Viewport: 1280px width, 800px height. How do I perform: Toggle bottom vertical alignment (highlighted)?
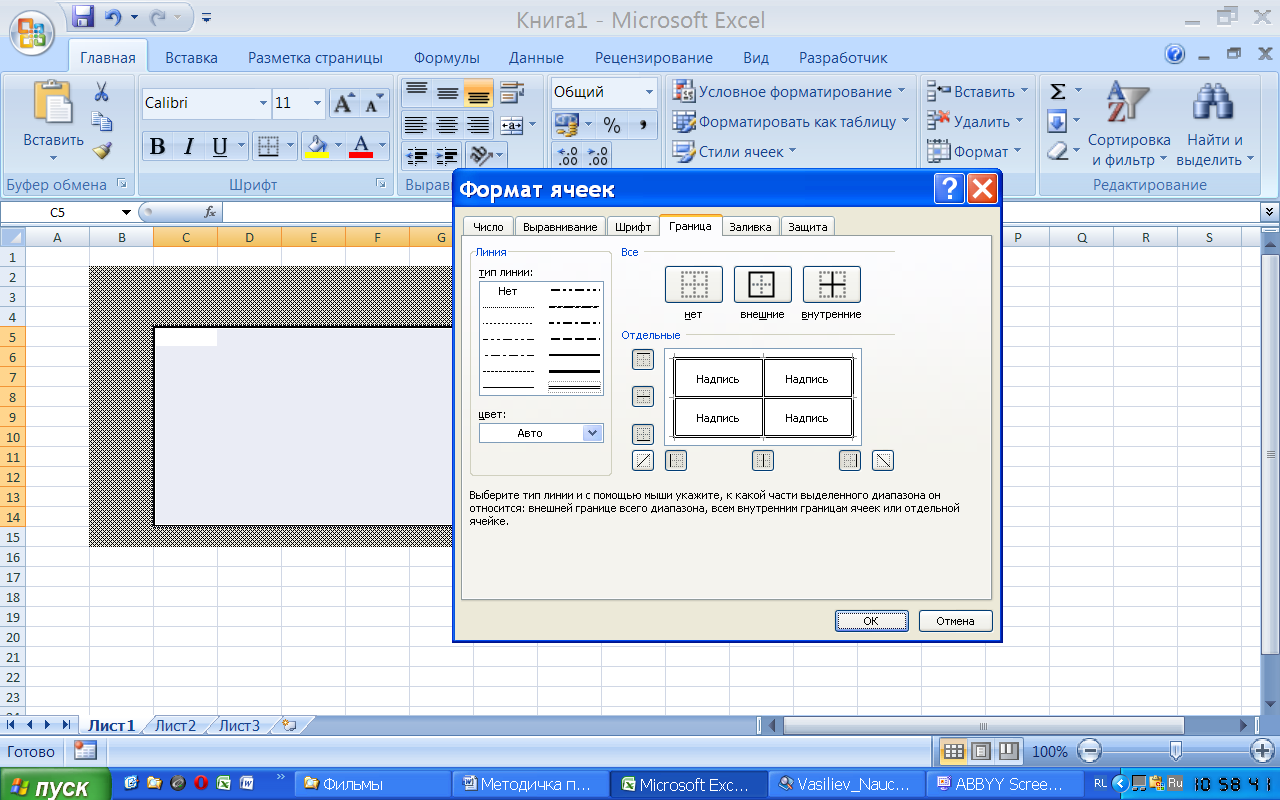(x=478, y=92)
